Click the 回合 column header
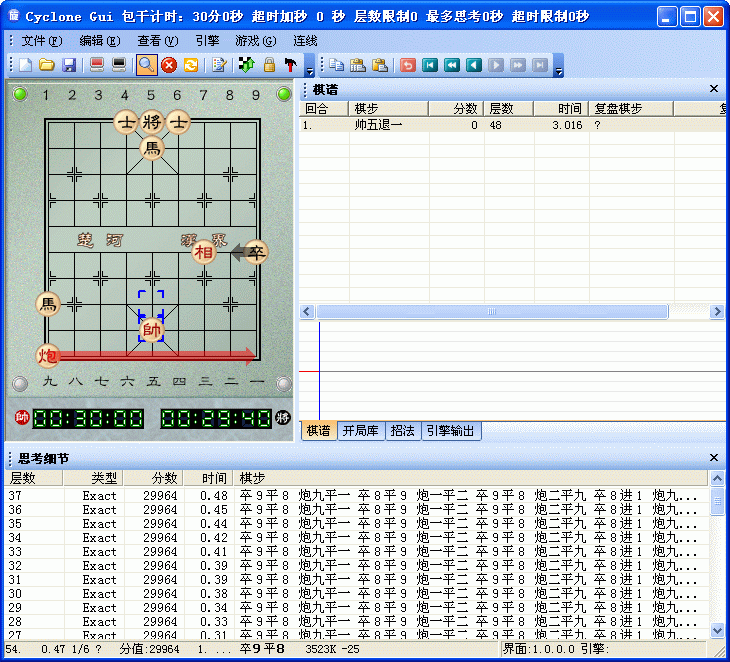The height and width of the screenshot is (662, 730). point(324,108)
